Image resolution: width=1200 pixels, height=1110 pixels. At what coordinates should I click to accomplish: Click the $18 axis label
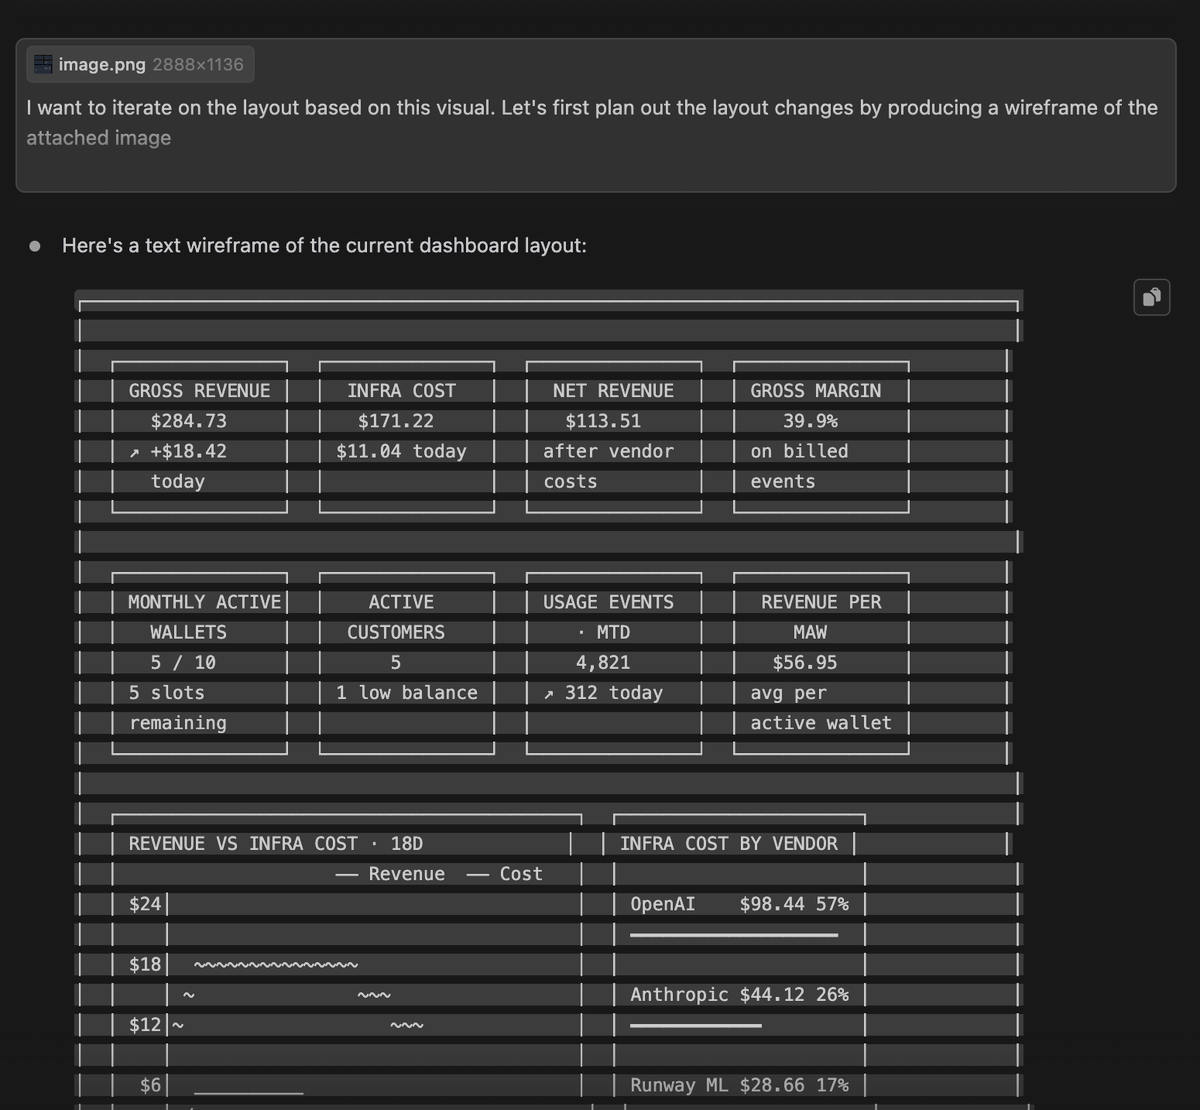coord(145,964)
